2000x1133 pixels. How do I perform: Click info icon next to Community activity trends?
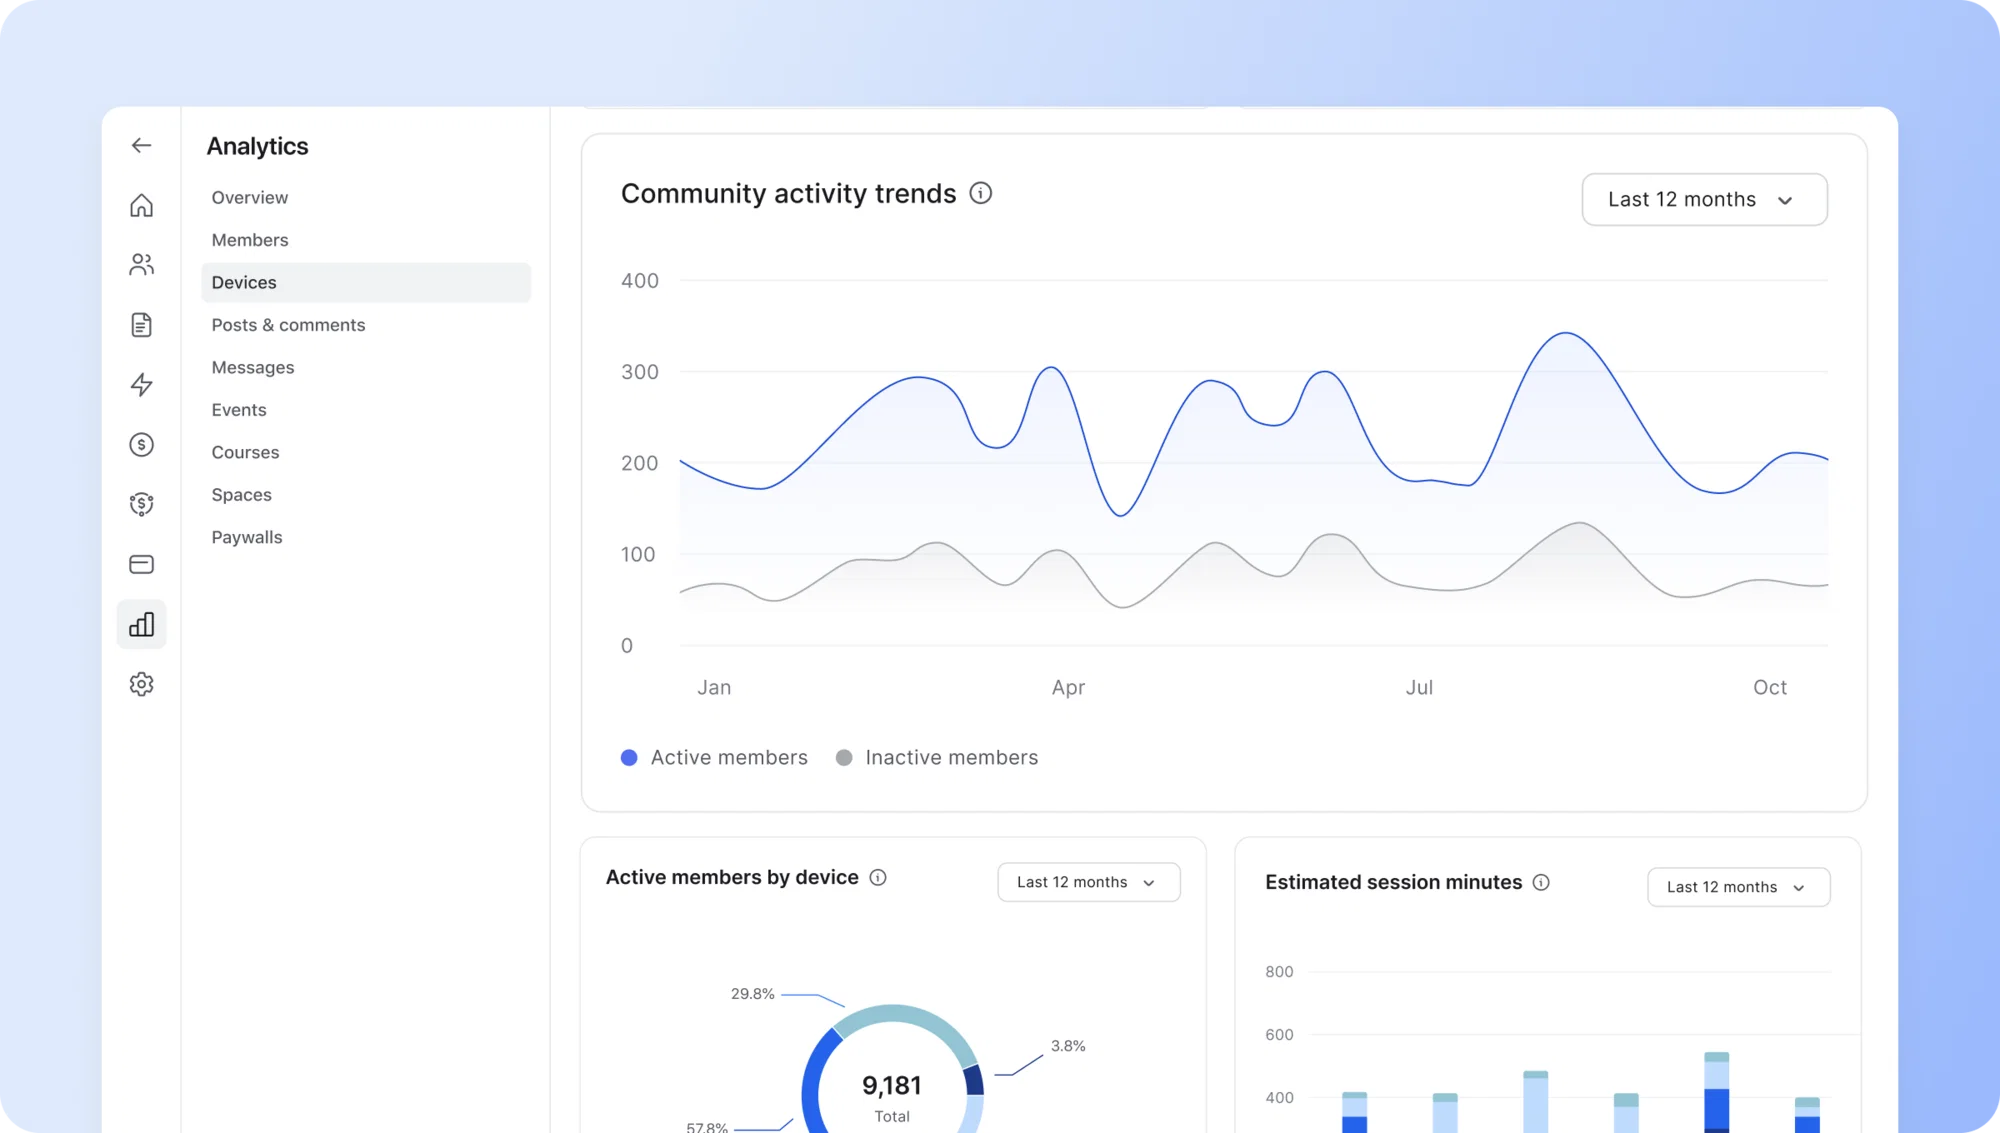[x=981, y=193]
